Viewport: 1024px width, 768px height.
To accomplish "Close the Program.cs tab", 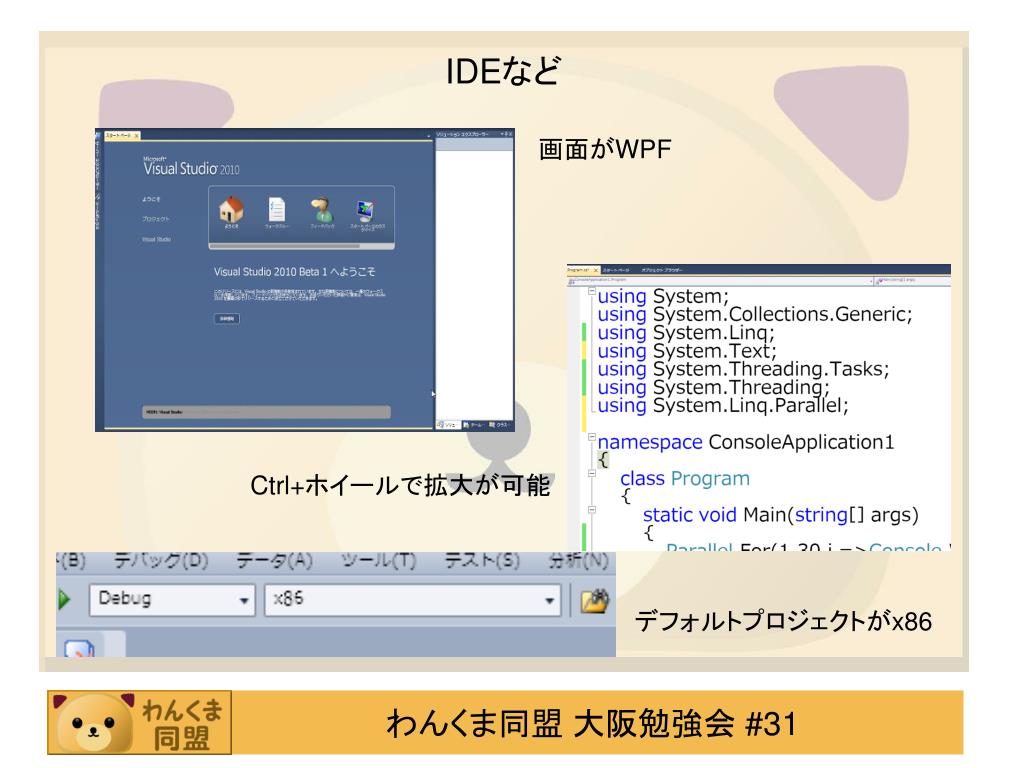I will 595,270.
